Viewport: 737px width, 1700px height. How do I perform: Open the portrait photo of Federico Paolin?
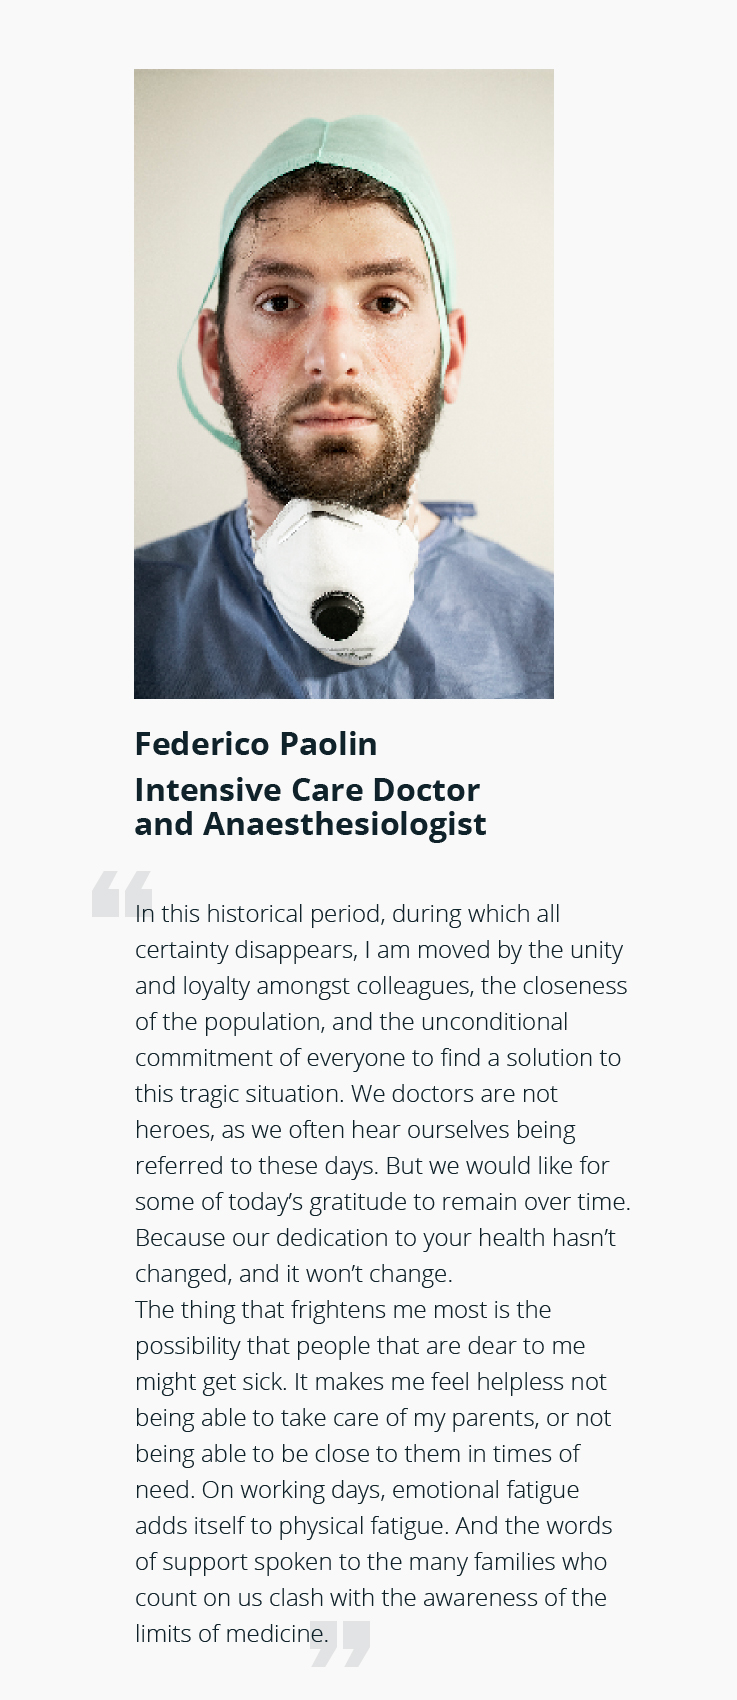coord(344,384)
